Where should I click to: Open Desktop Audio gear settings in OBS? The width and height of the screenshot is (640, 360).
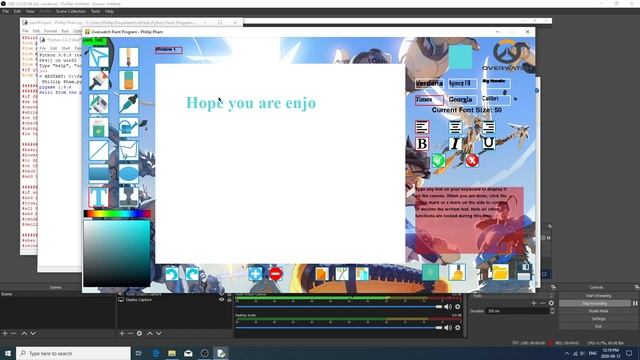tap(458, 327)
